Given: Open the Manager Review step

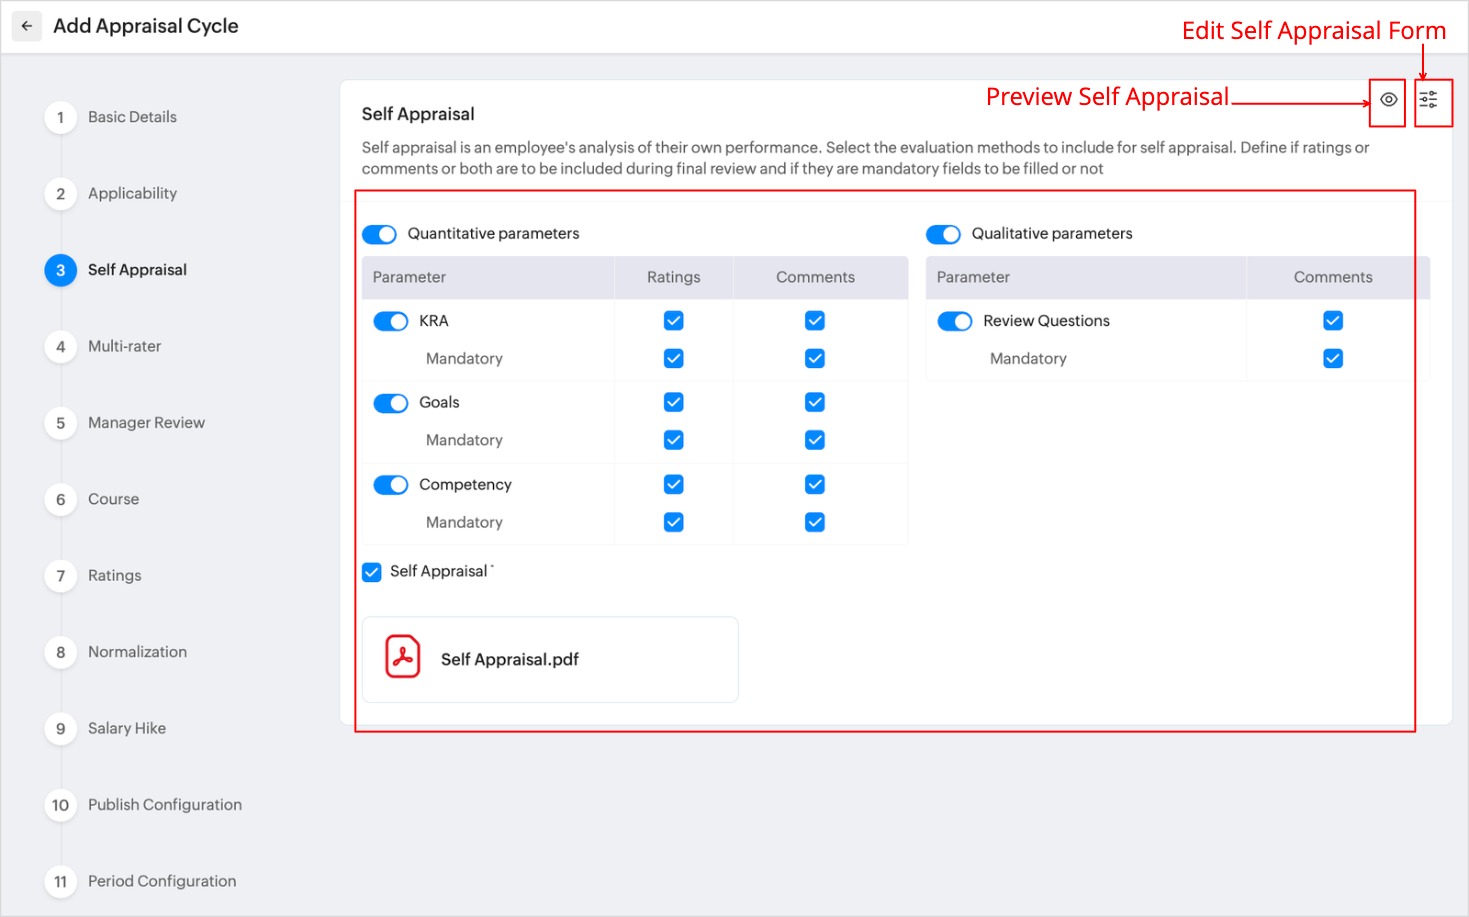Looking at the screenshot, I should pos(146,423).
